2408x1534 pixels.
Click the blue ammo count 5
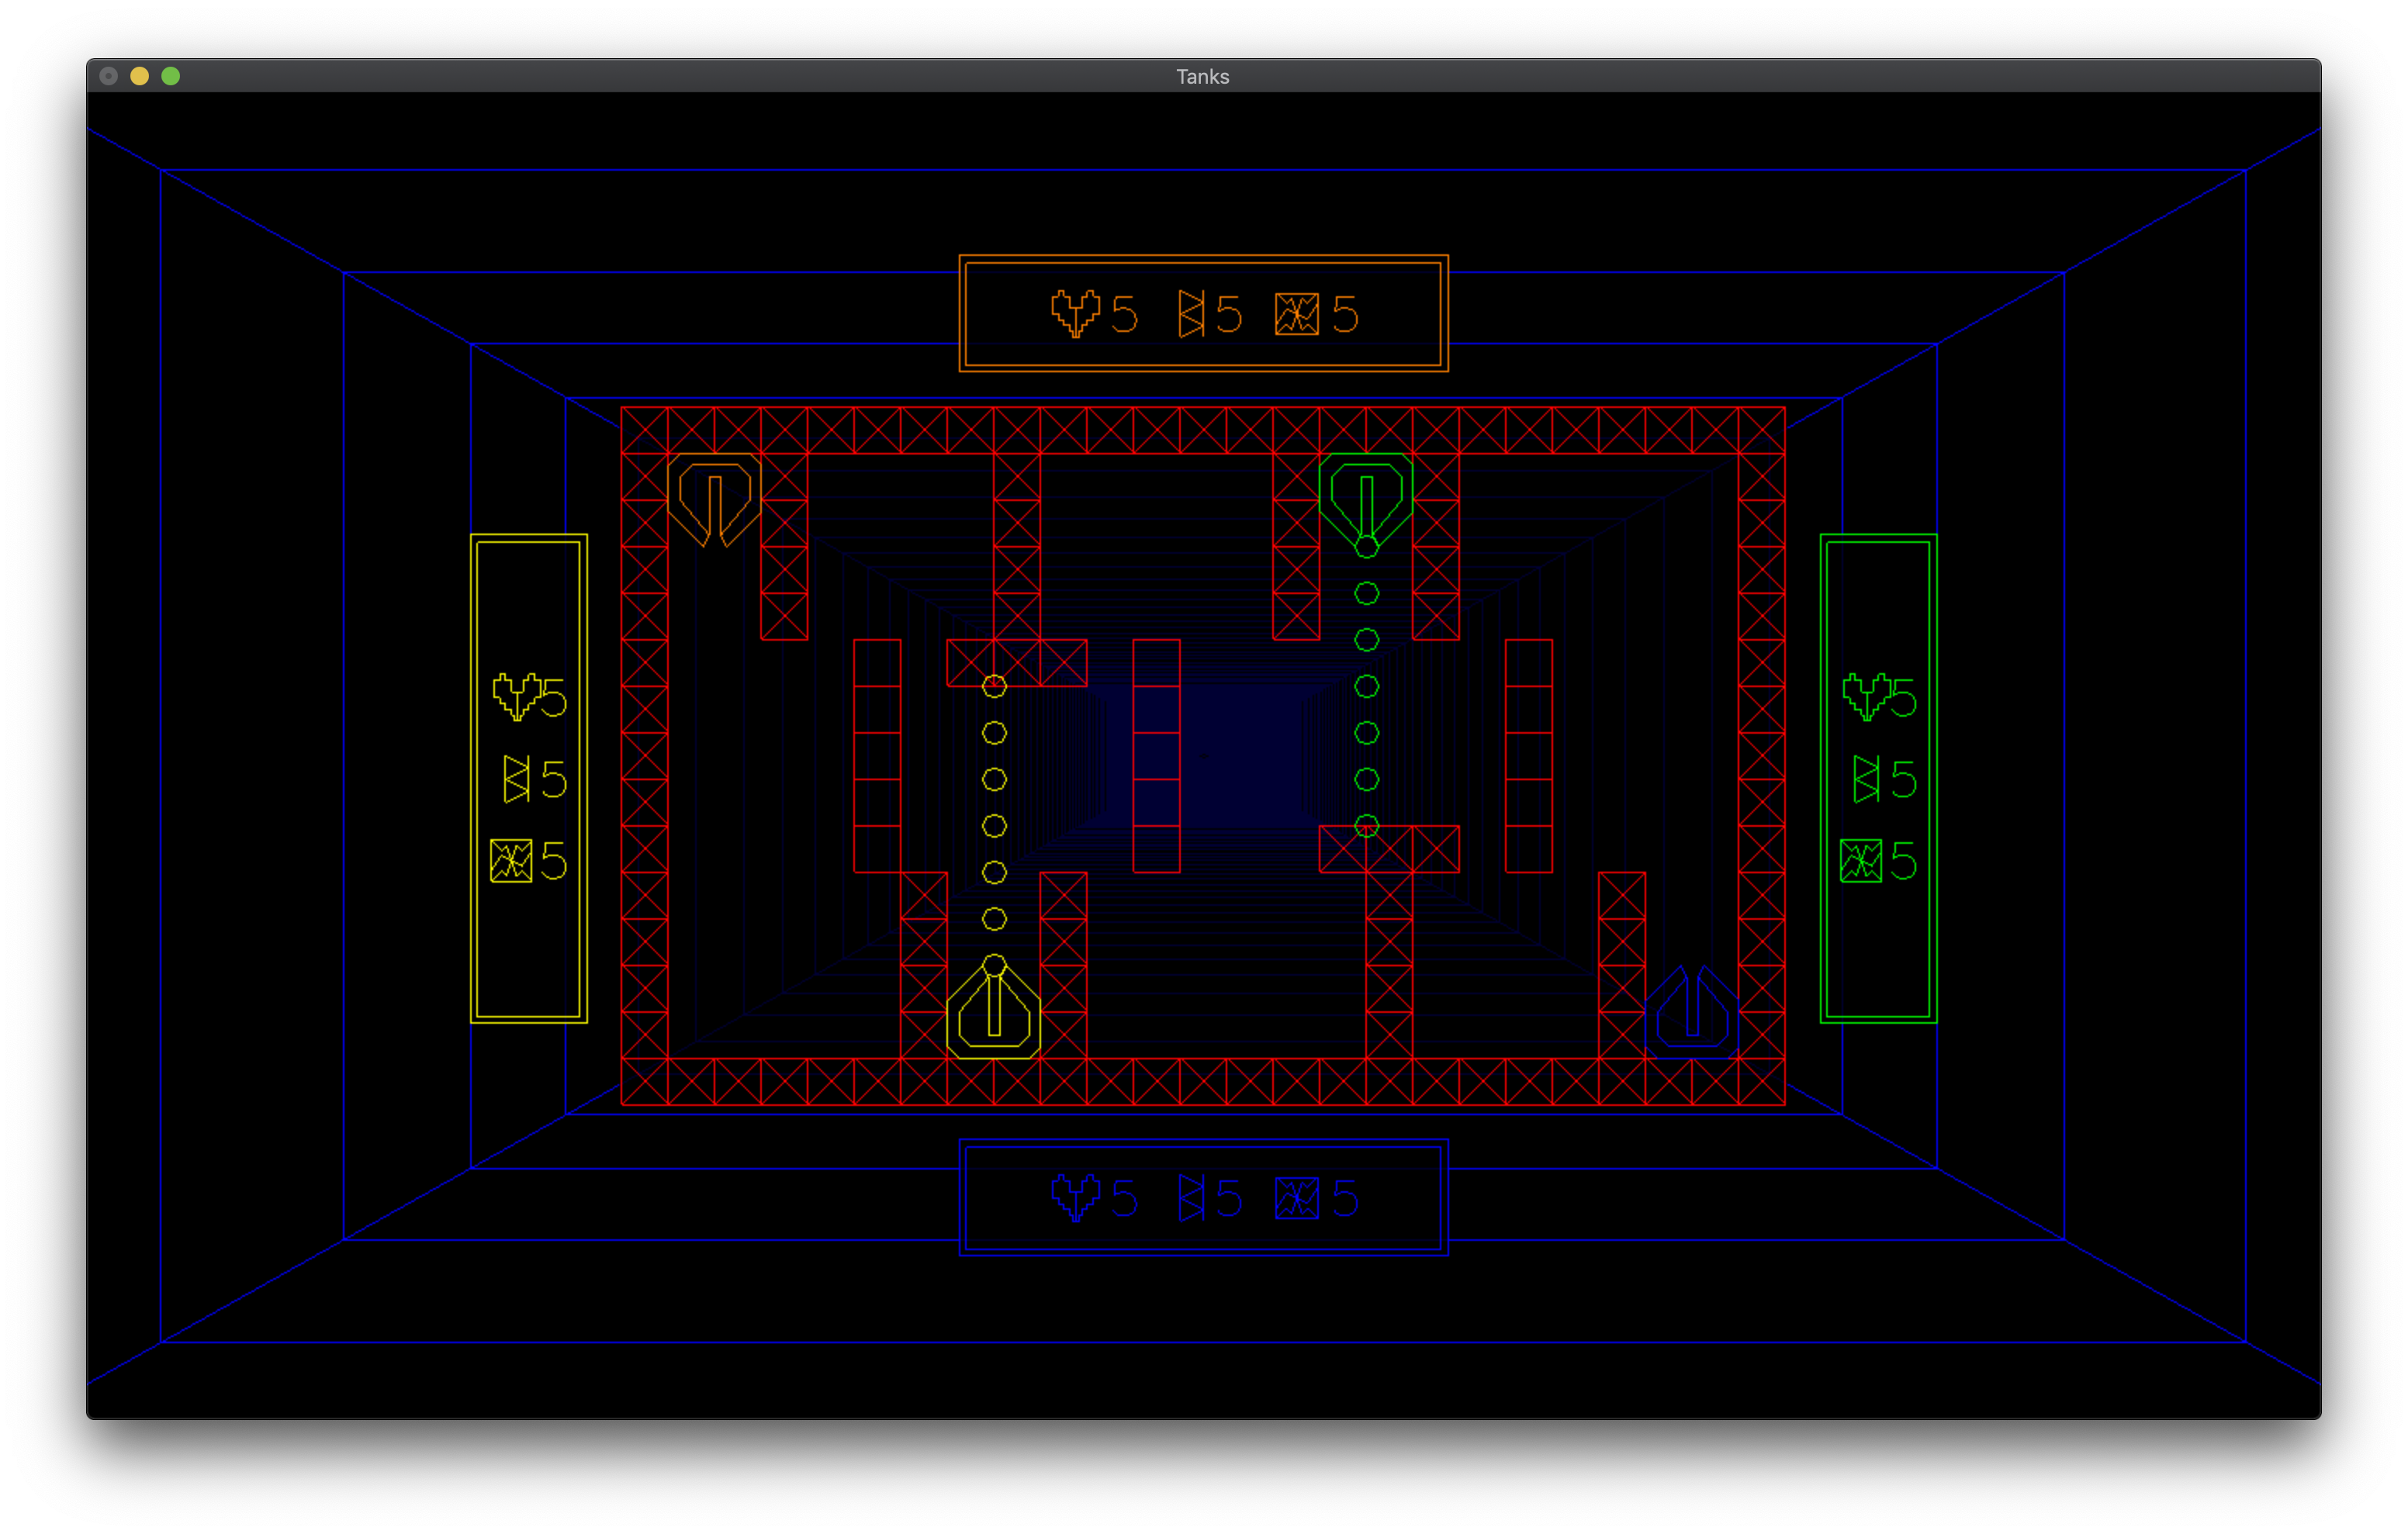pos(1229,1198)
